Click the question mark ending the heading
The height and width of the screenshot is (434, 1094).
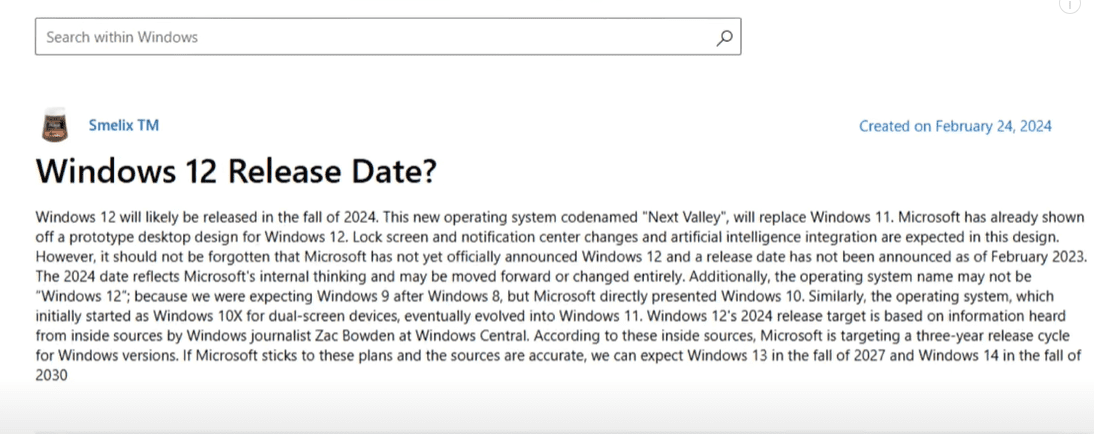[427, 172]
